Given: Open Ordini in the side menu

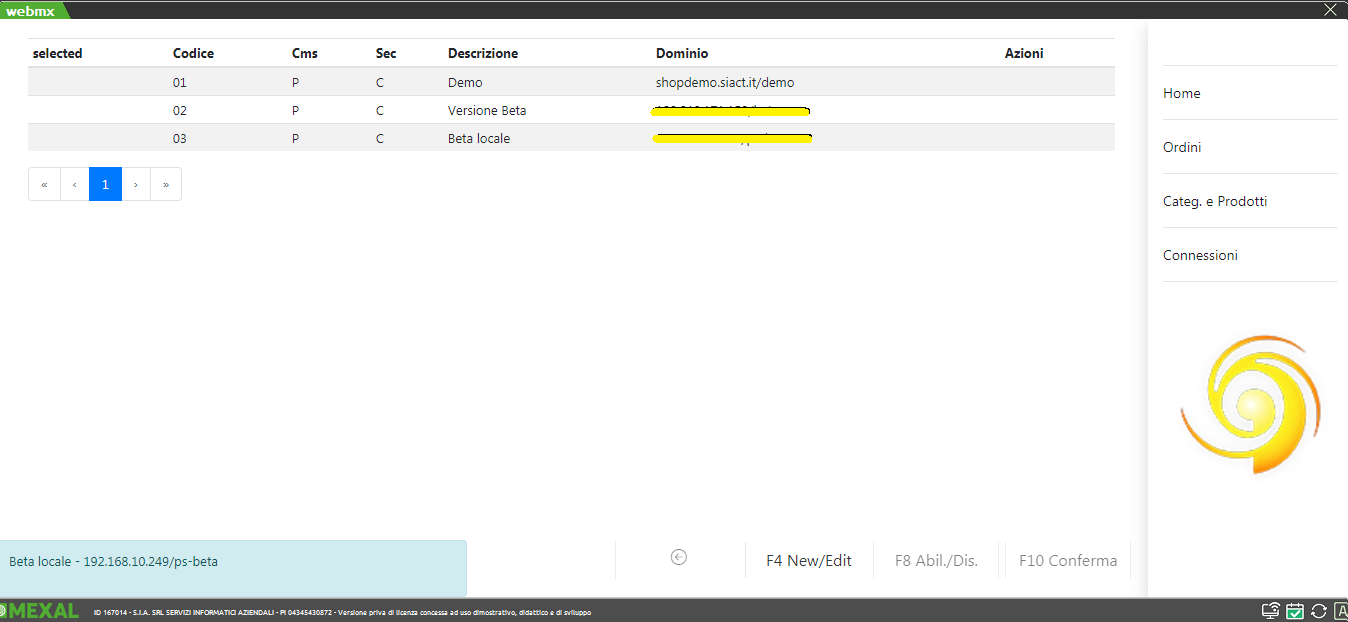Looking at the screenshot, I should (1182, 147).
